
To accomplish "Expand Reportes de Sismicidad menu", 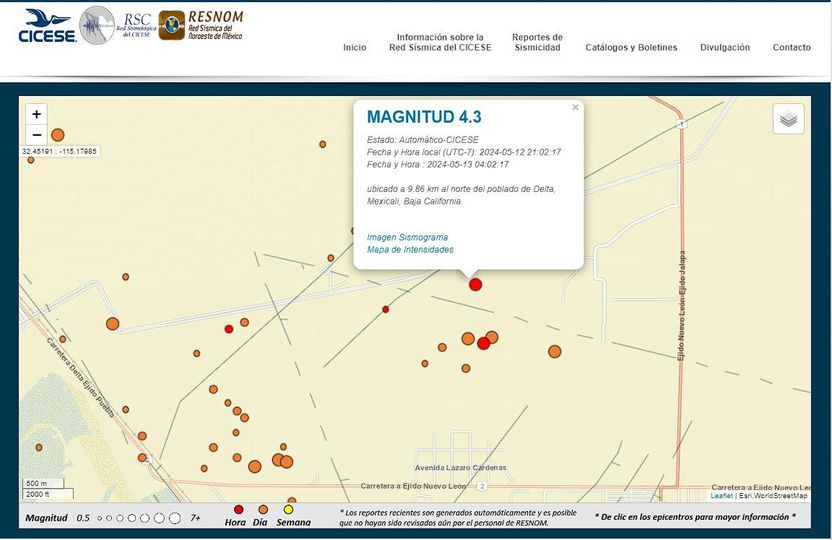I will tap(537, 42).
